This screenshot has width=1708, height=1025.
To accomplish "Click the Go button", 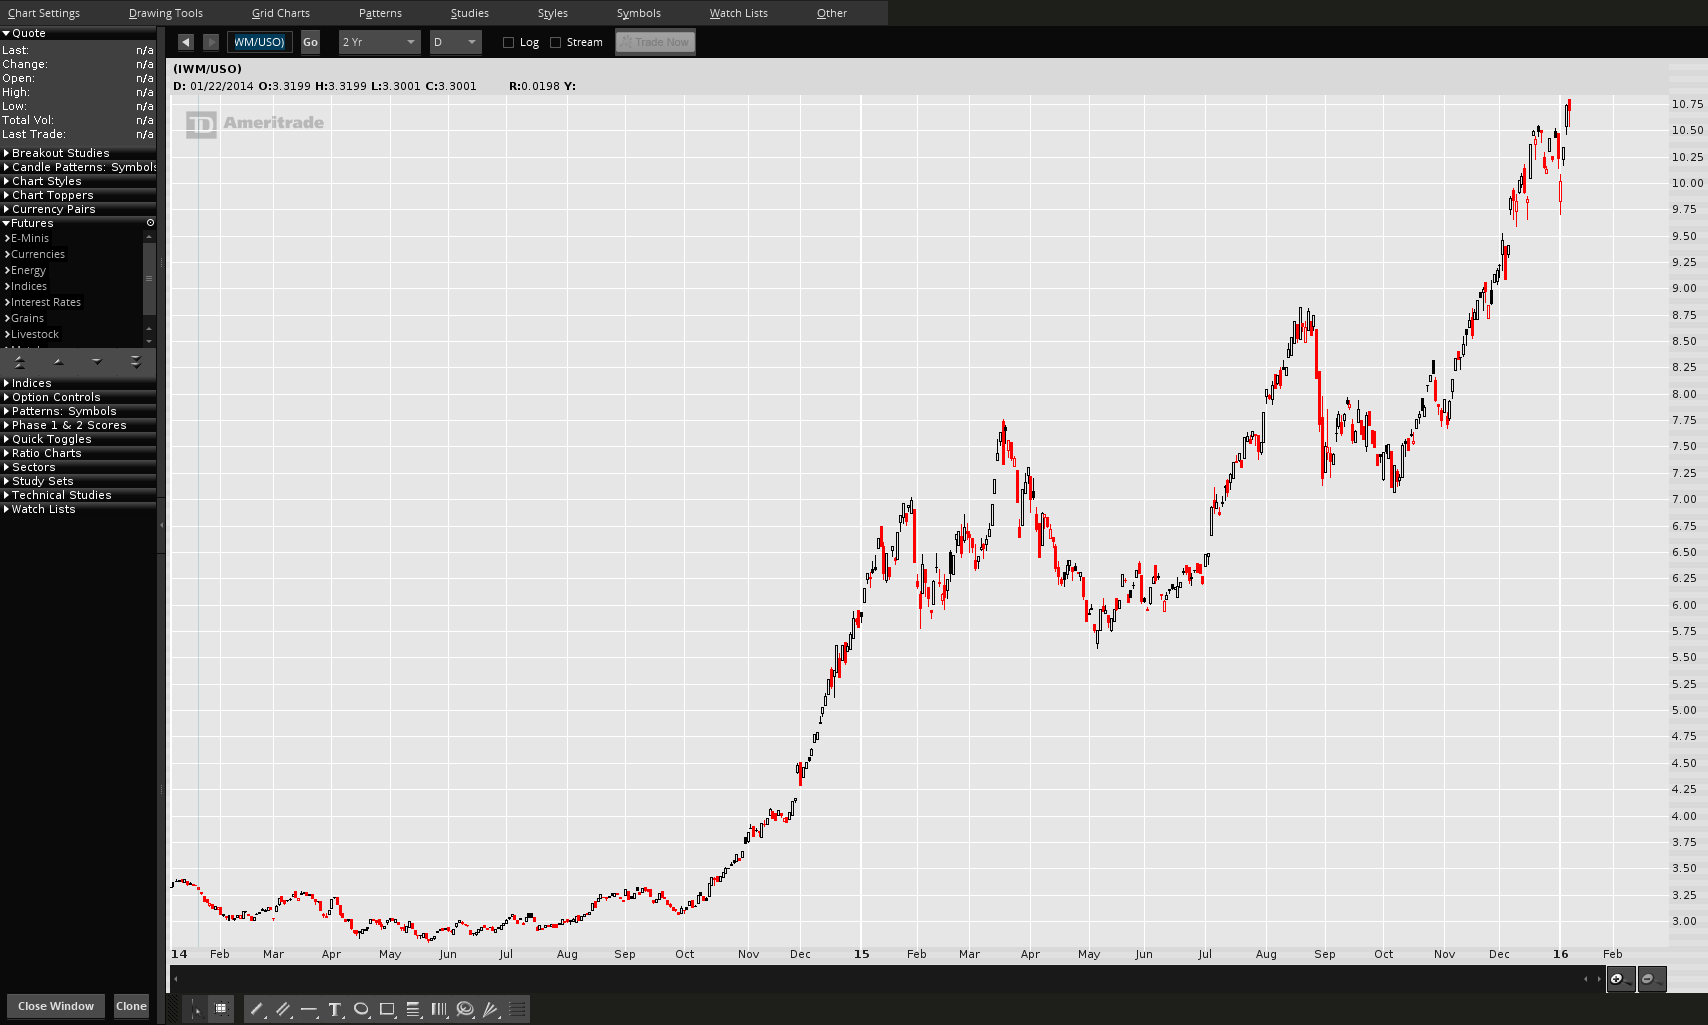I will 310,42.
